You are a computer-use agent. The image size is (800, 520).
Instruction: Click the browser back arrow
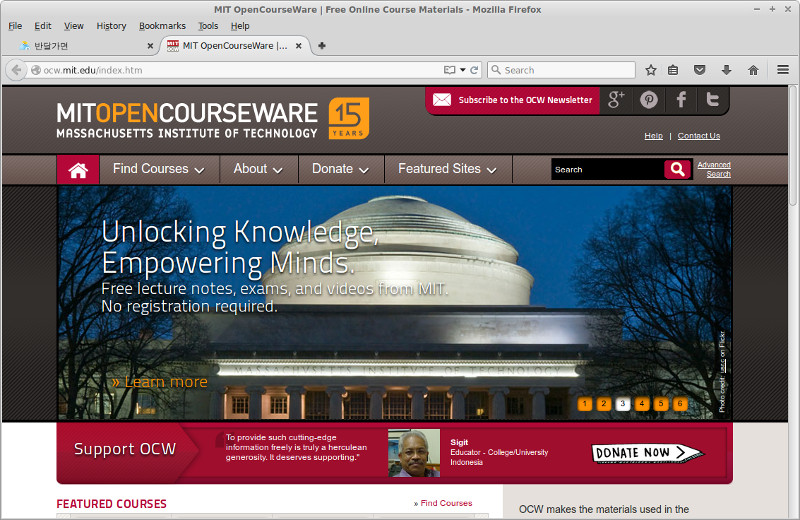click(x=16, y=70)
